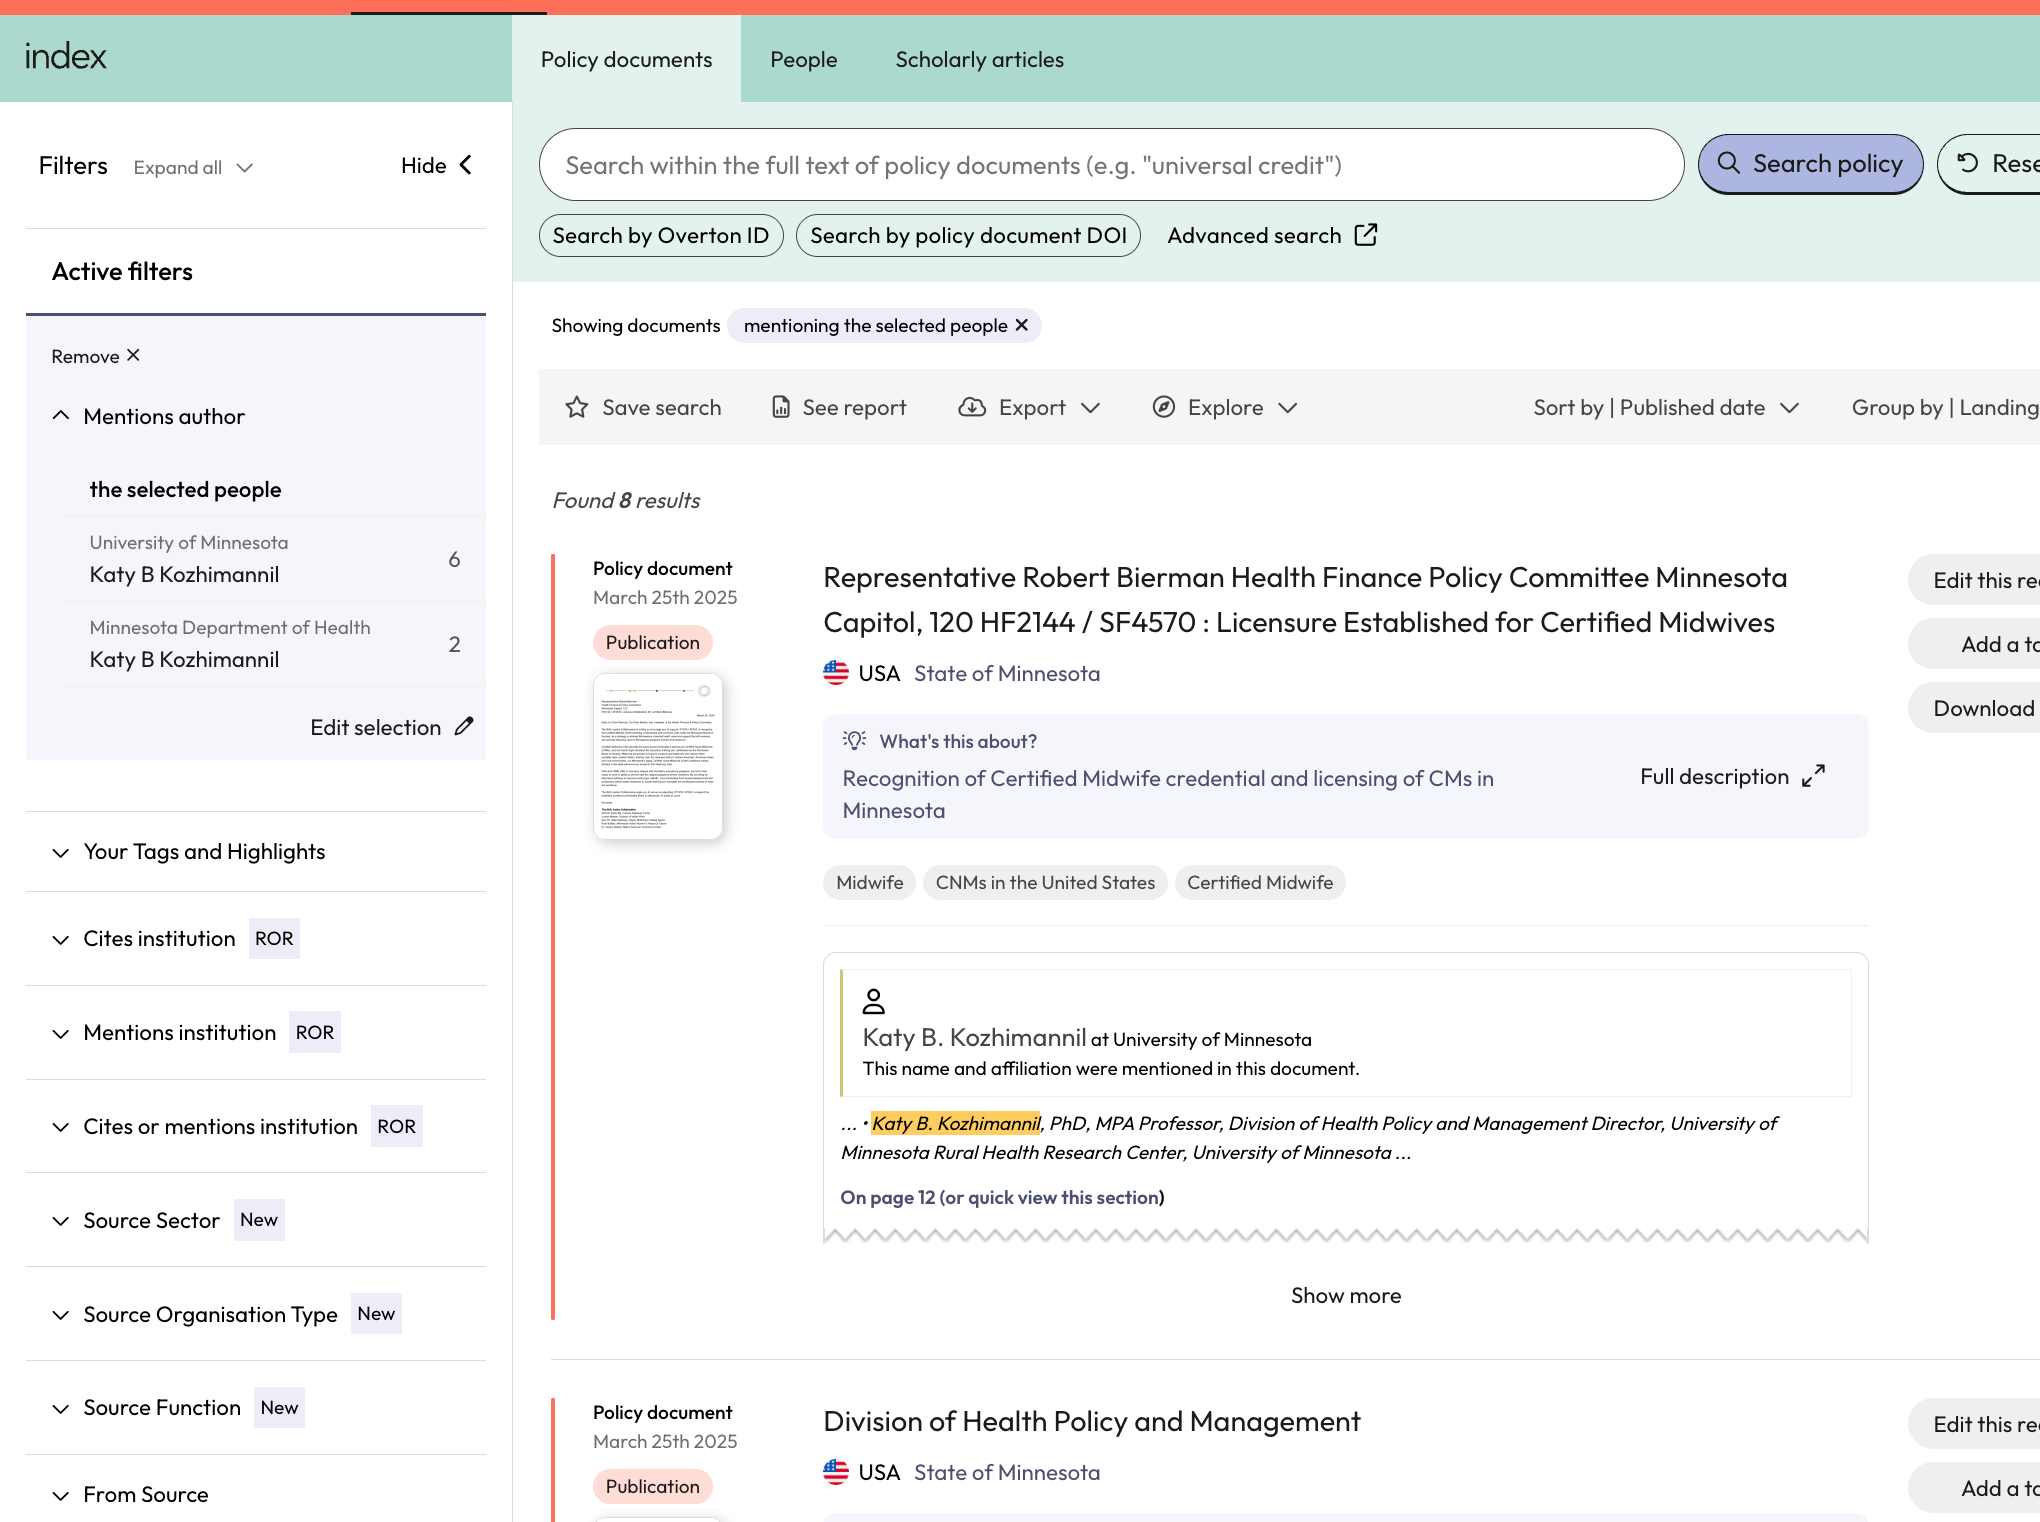The width and height of the screenshot is (2040, 1522).
Task: Open the Export dropdown
Action: point(1029,407)
